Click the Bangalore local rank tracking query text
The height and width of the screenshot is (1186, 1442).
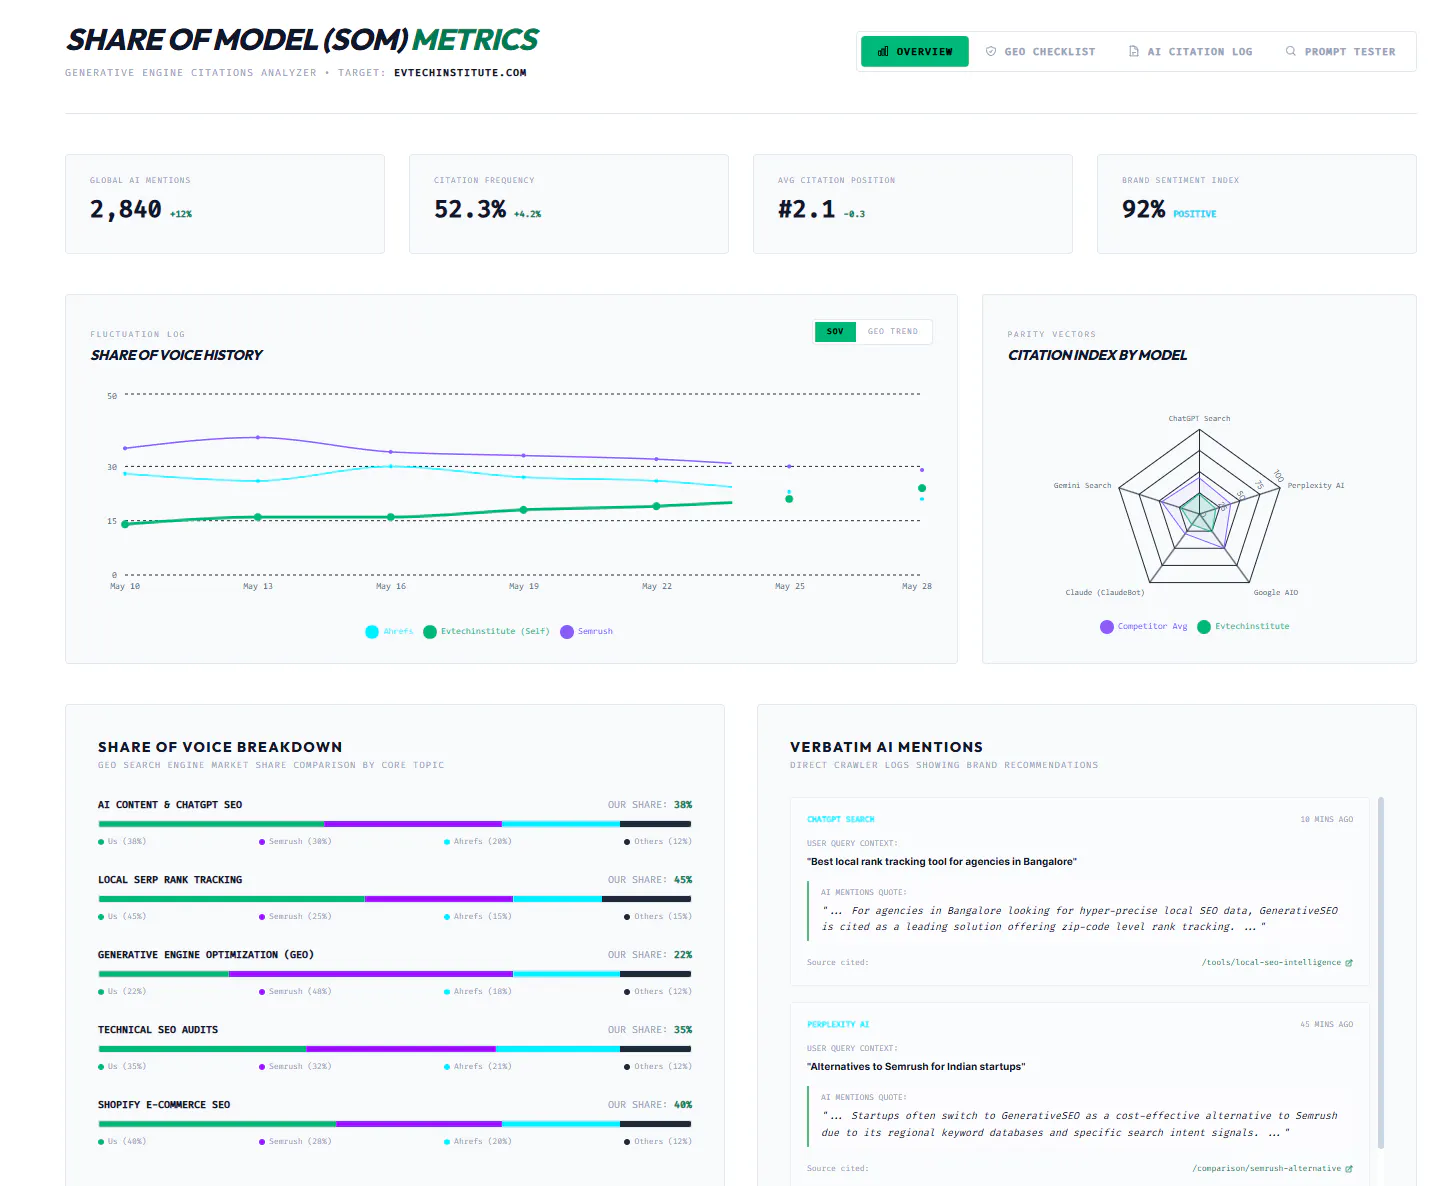942,862
